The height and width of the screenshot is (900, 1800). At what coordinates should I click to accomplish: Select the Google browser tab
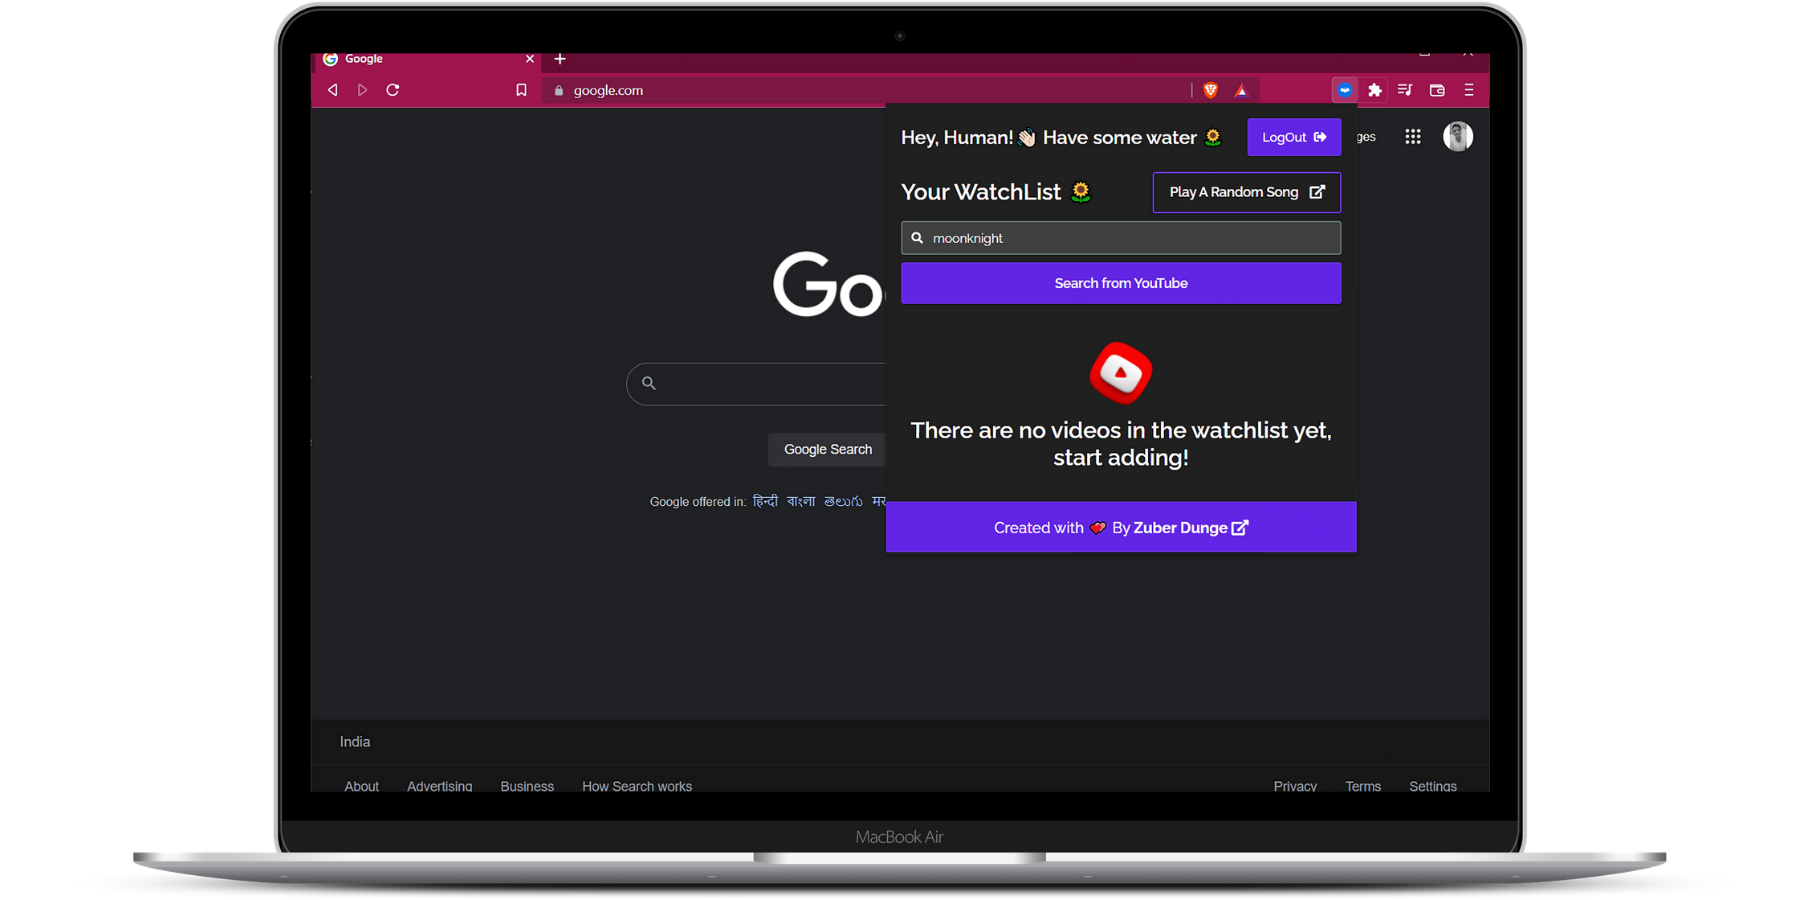point(429,60)
